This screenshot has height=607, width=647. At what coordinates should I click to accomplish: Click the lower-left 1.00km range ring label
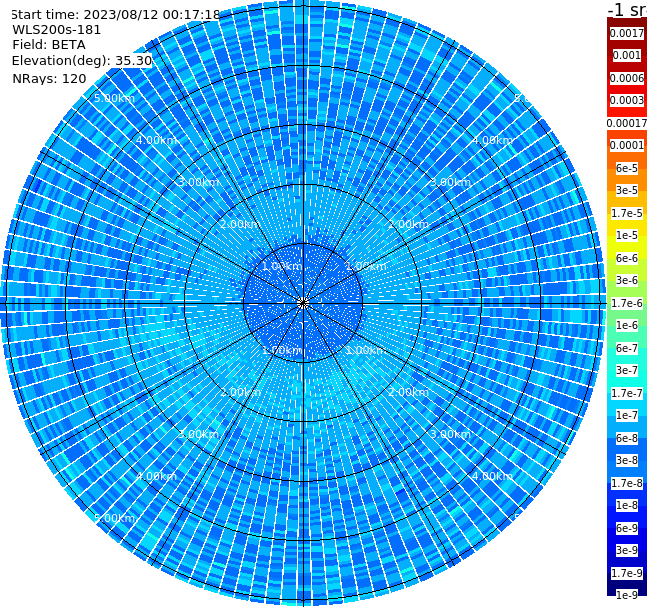282,350
